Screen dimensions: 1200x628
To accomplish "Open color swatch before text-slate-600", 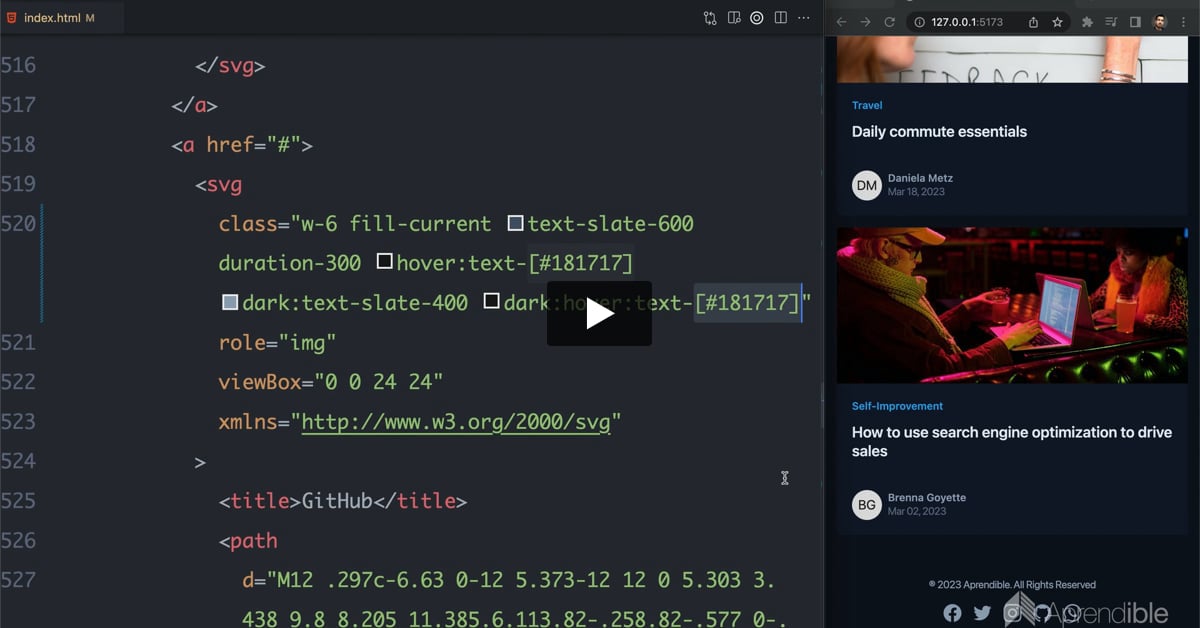I will tap(515, 223).
